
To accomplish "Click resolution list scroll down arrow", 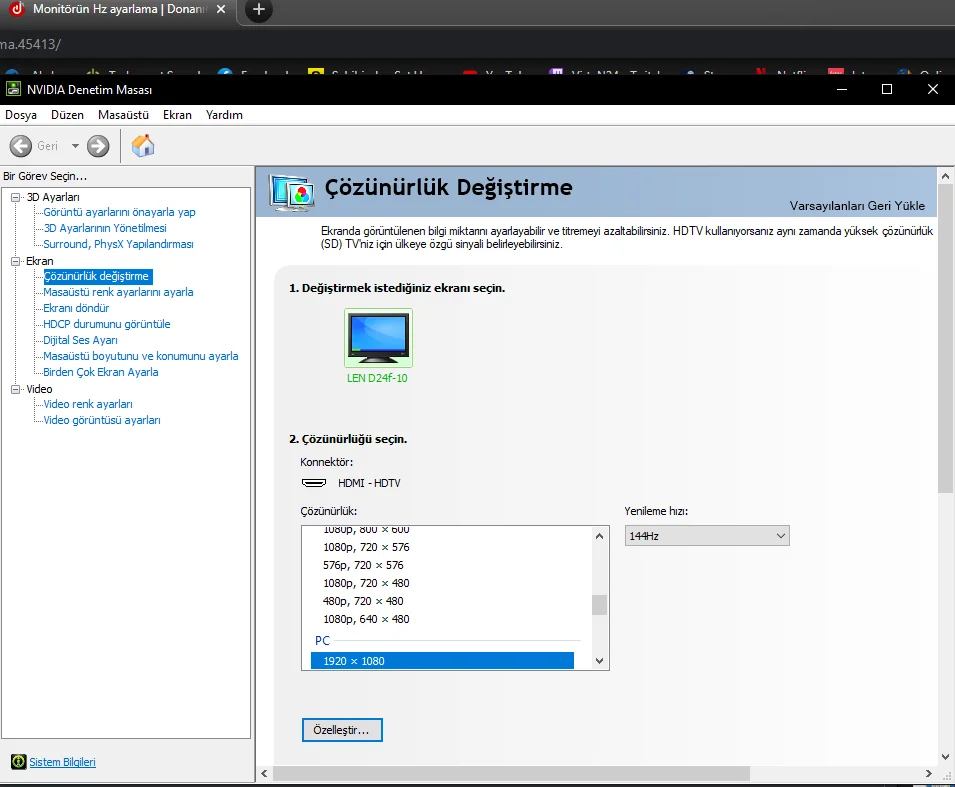I will point(599,661).
